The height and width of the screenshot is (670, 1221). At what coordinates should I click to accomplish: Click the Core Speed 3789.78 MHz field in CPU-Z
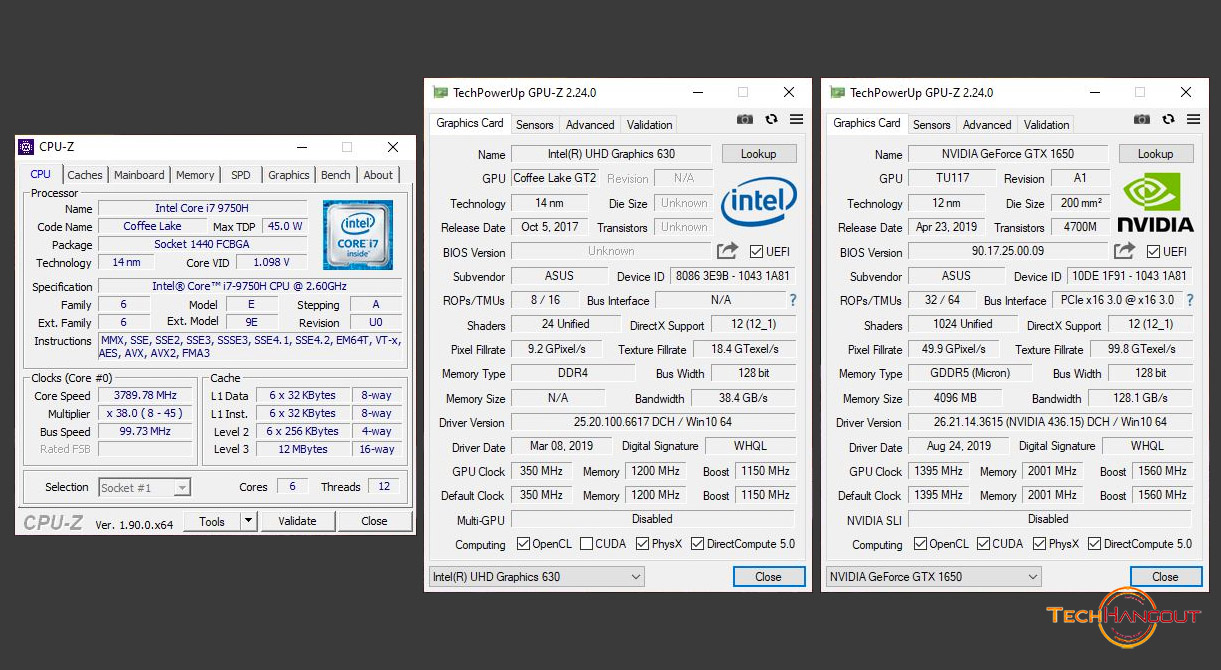(146, 395)
